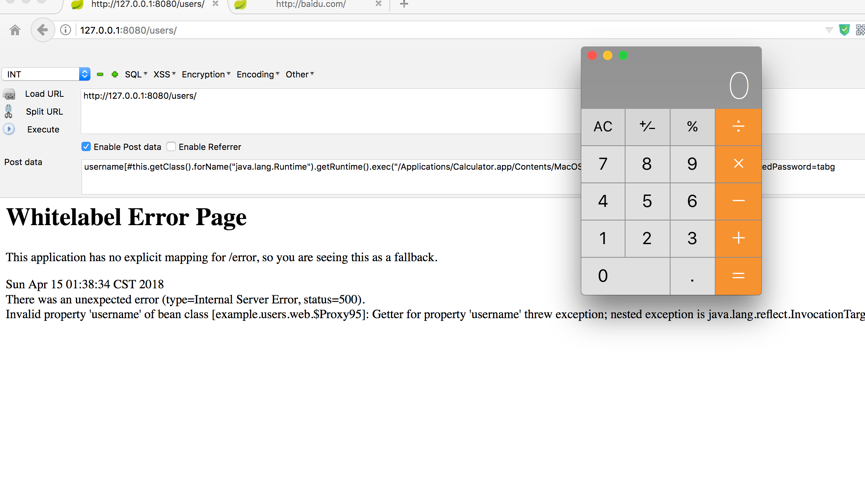Click the 5 key on Calculator
The image size is (865, 503).
point(647,201)
